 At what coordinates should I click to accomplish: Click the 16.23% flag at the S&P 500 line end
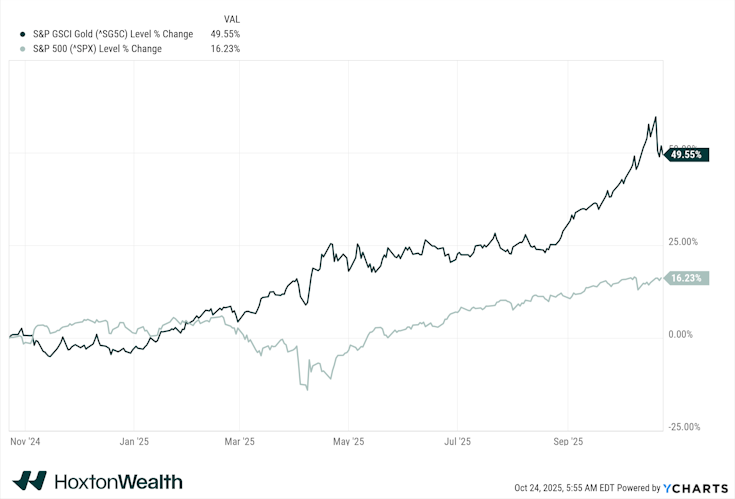point(689,278)
